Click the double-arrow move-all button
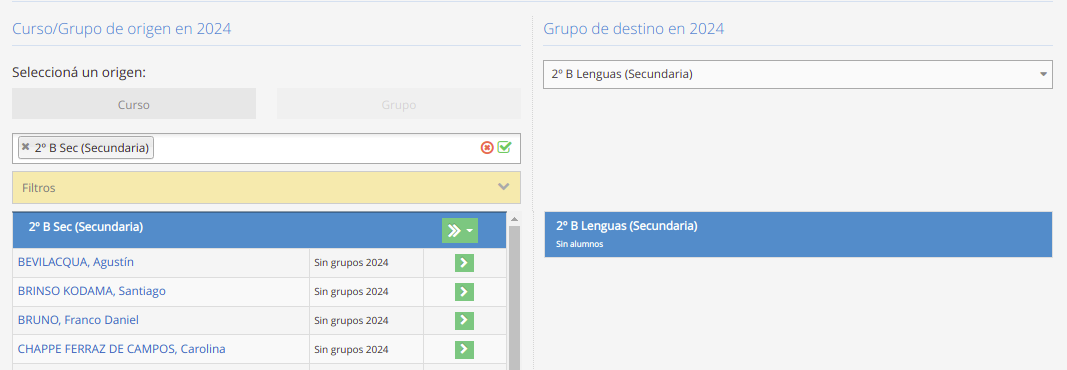Image resolution: width=1067 pixels, height=370 pixels. [x=455, y=231]
